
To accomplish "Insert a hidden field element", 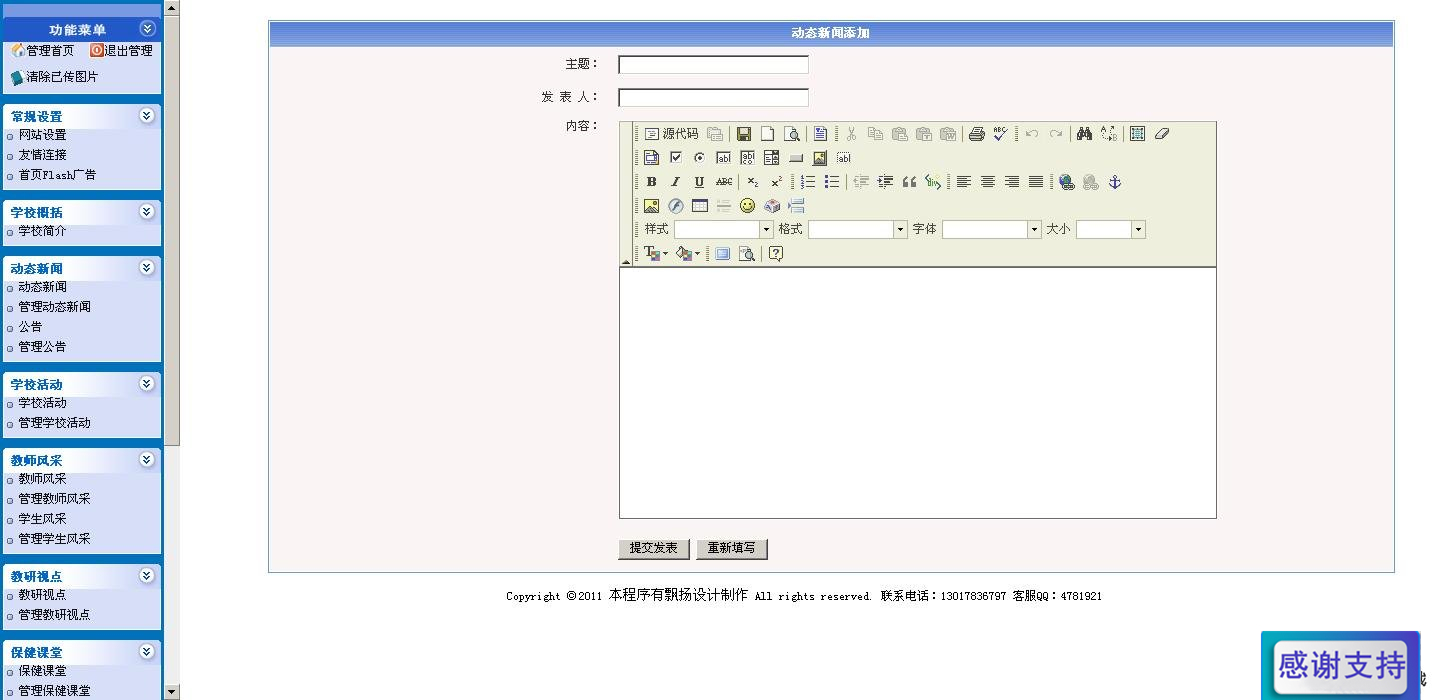I will [x=843, y=158].
